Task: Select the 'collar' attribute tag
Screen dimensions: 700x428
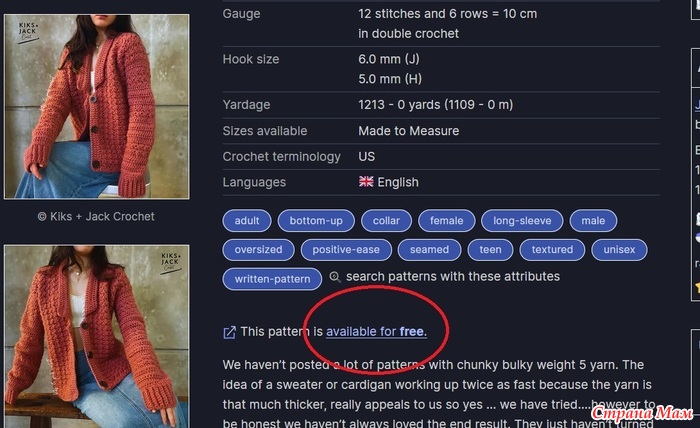Action: coord(386,221)
